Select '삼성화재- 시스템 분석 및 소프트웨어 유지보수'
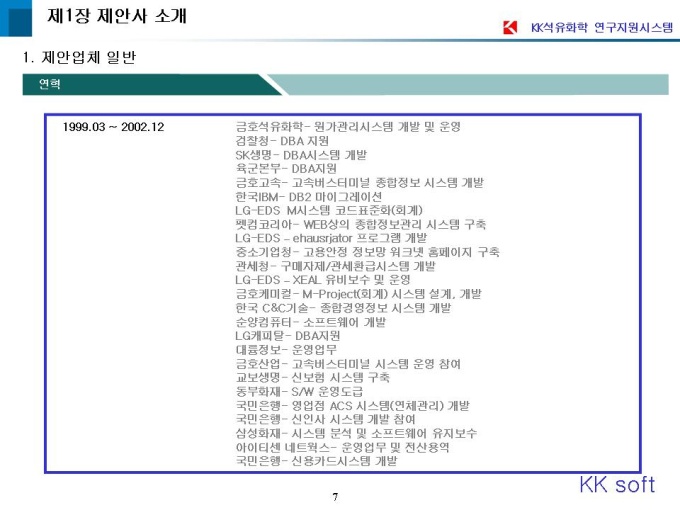 pos(356,433)
